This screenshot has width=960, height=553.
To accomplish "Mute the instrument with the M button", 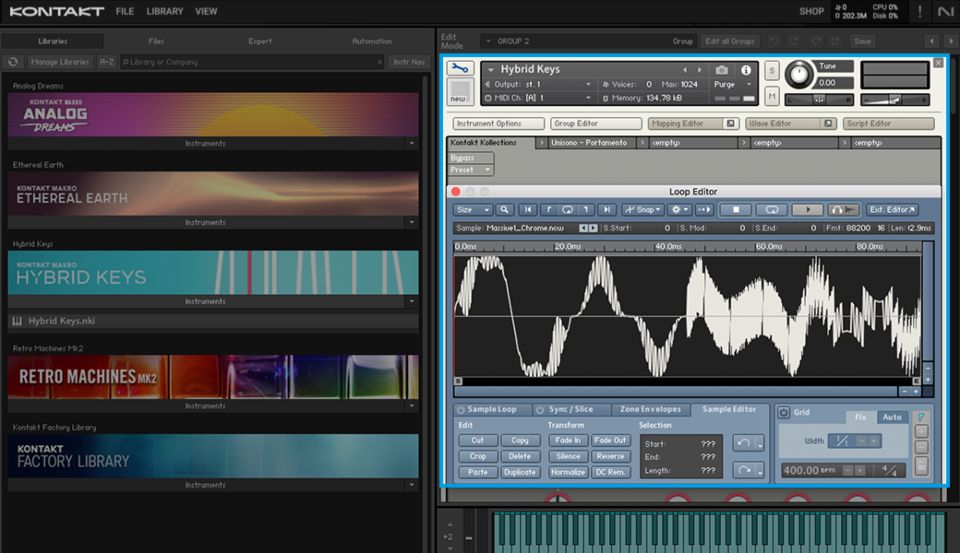I will 772,96.
